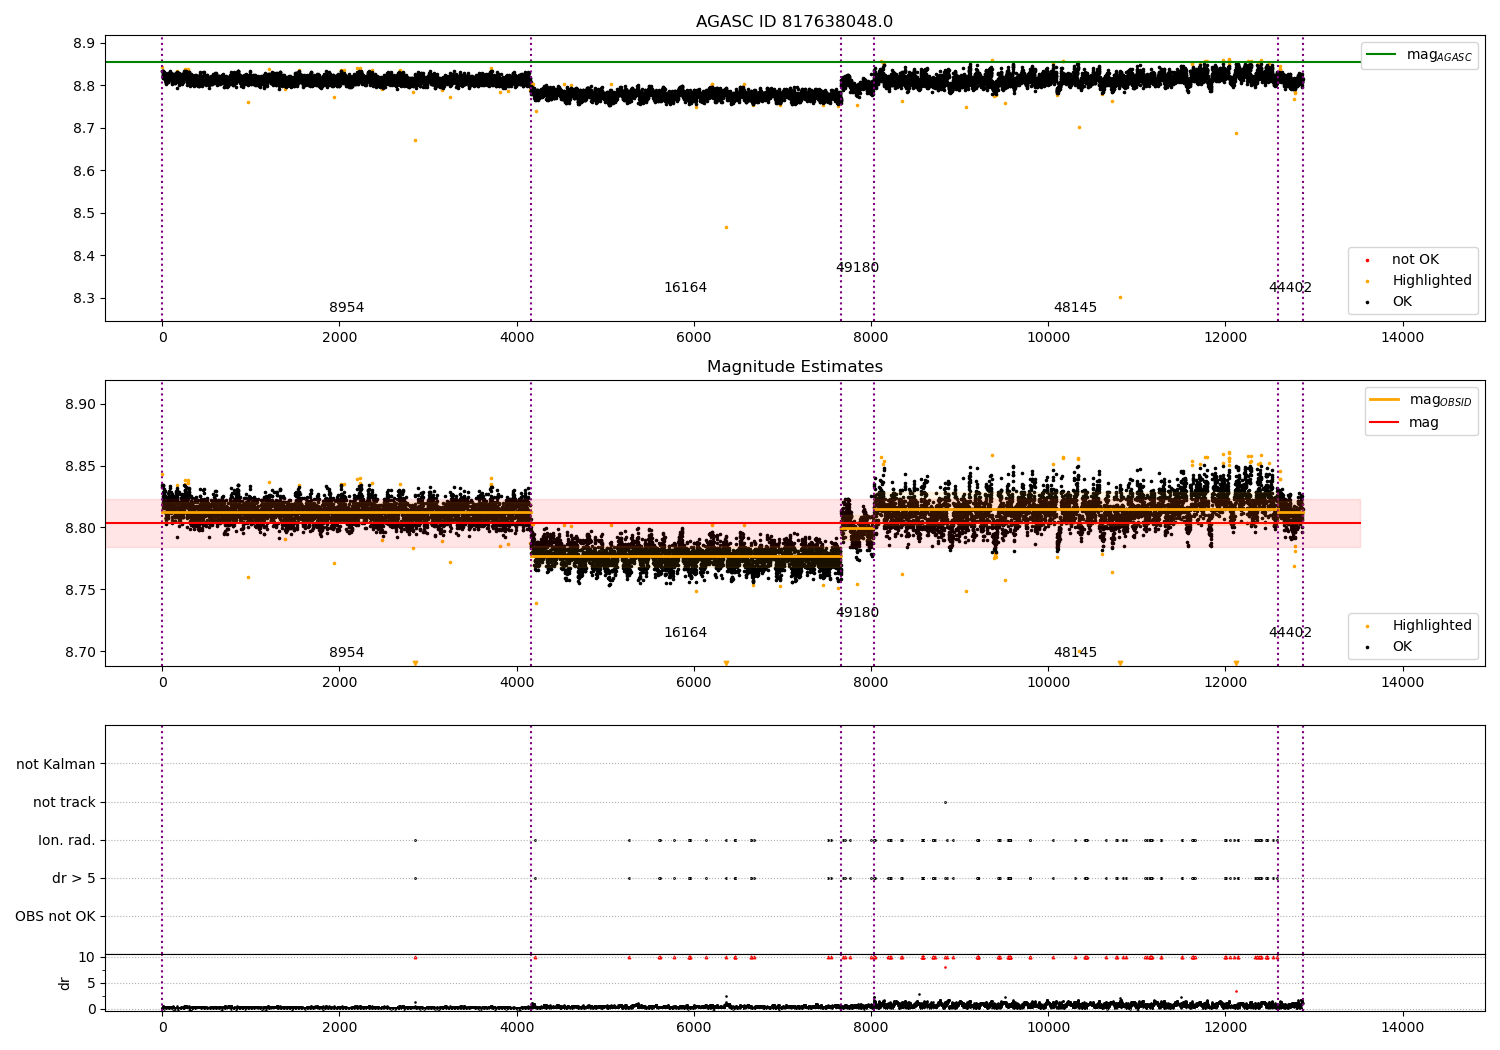Image resolution: width=1500 pixels, height=1050 pixels.
Task: Click the '8.3' y-axis tick label
Action: 83,299
